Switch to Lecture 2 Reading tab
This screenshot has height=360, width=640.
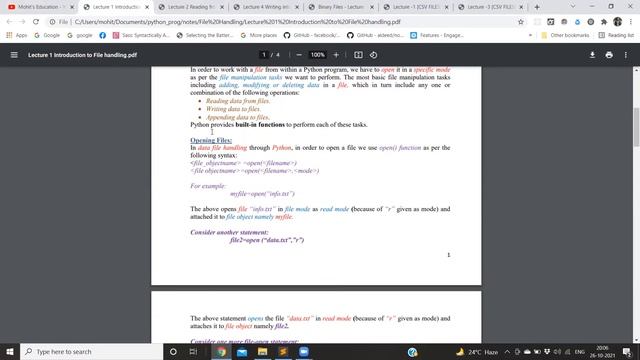[x=191, y=7]
